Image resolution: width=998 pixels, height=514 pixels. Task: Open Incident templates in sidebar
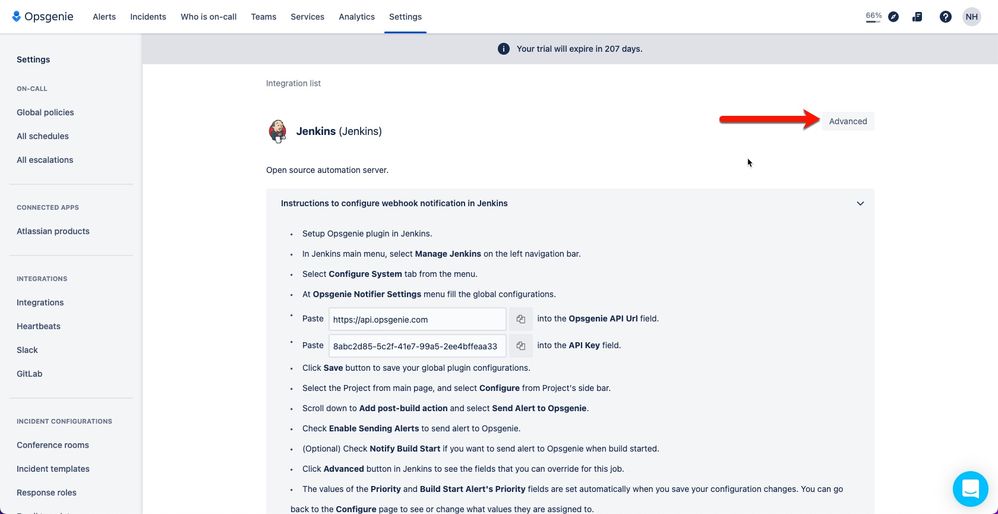point(53,469)
